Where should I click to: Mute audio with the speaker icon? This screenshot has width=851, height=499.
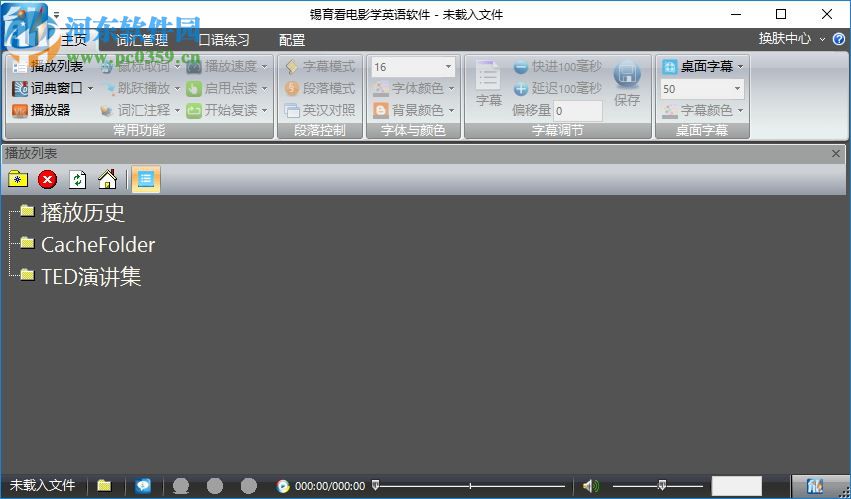591,485
